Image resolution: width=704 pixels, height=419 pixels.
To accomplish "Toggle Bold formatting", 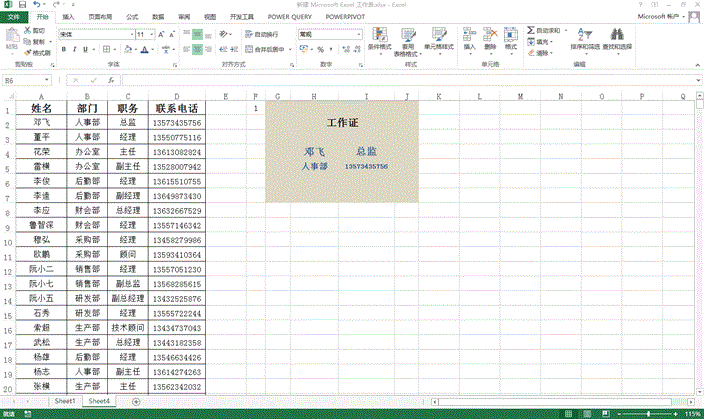I will tap(63, 49).
